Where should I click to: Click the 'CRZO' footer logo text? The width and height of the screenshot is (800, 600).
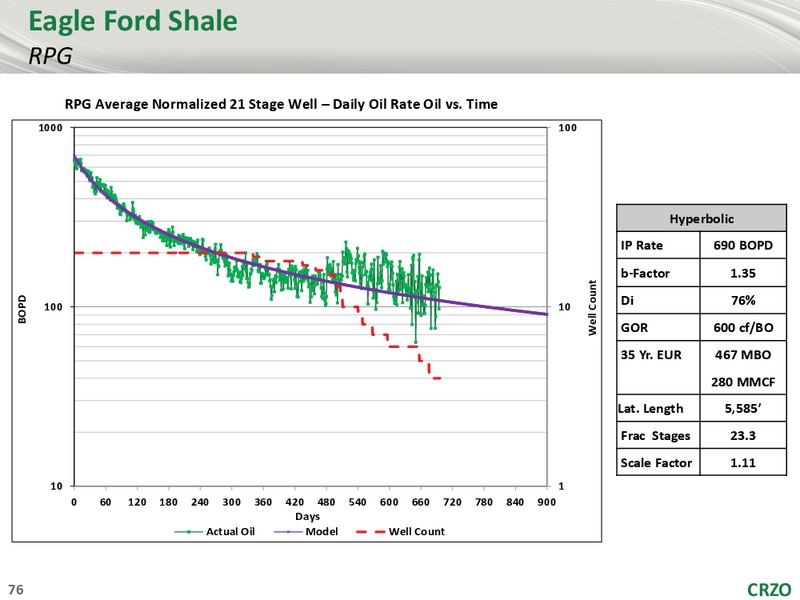click(x=769, y=589)
